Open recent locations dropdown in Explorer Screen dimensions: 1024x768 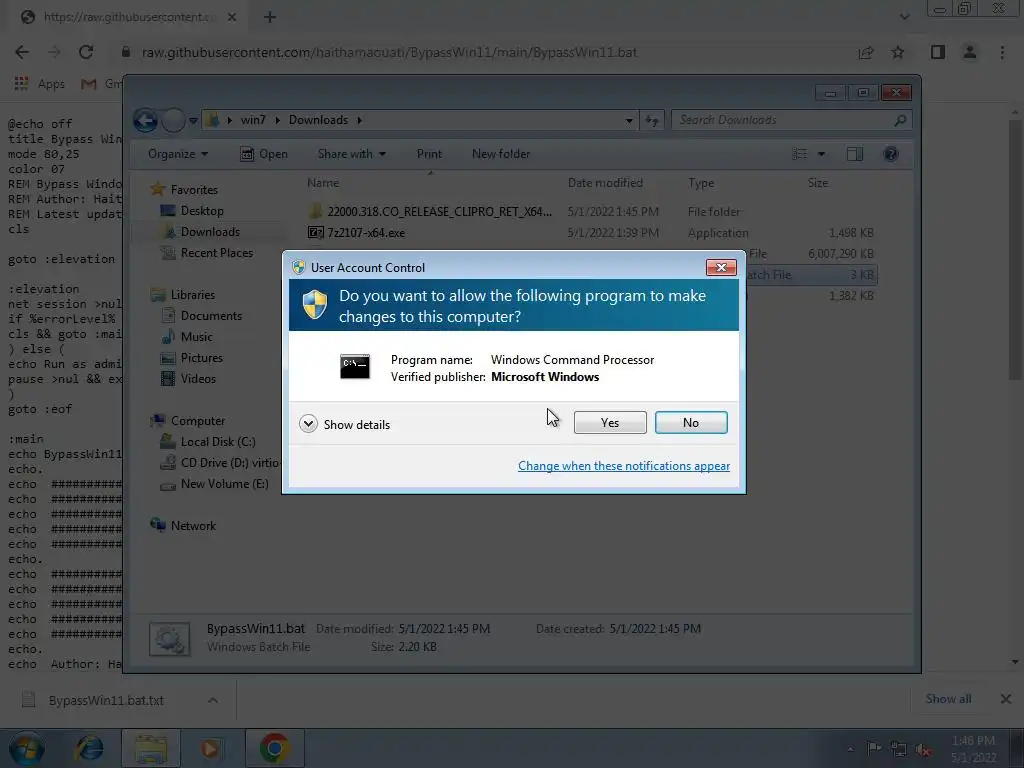click(193, 120)
